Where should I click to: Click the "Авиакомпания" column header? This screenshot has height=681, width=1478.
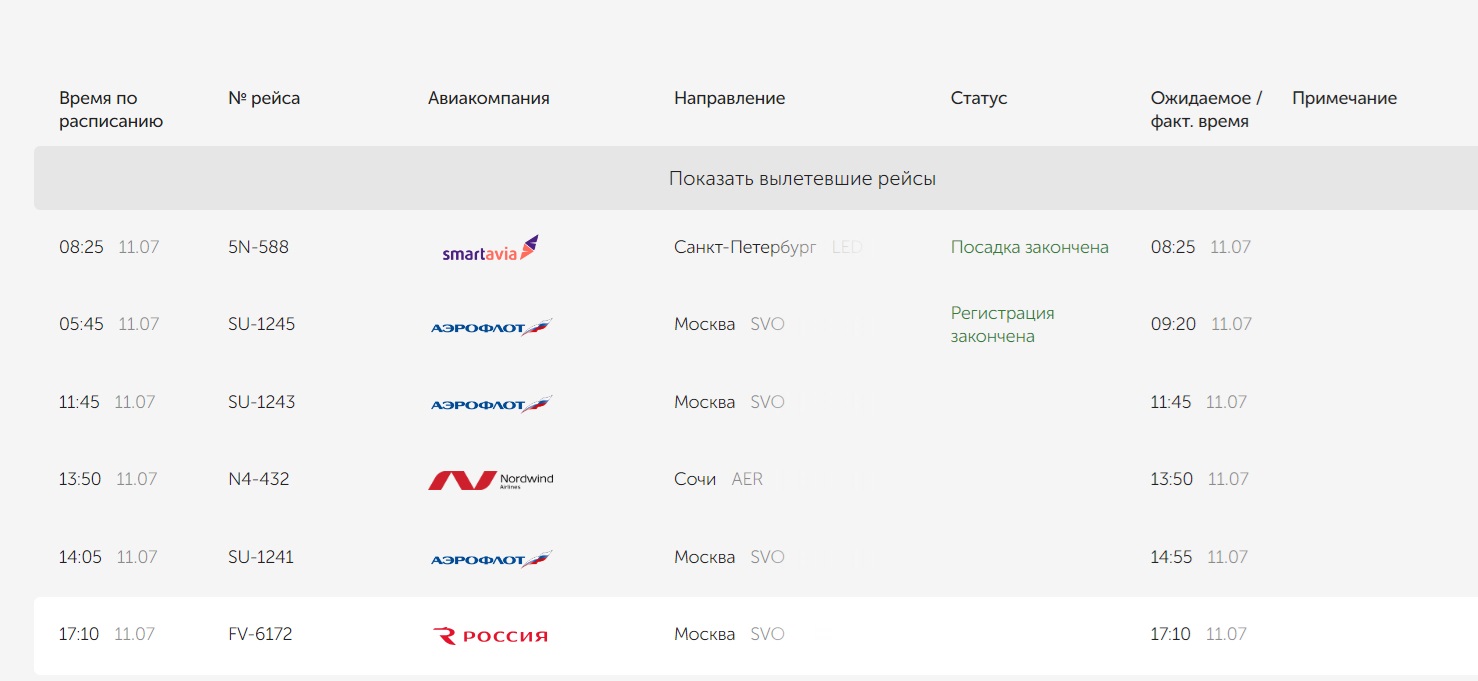[x=488, y=98]
